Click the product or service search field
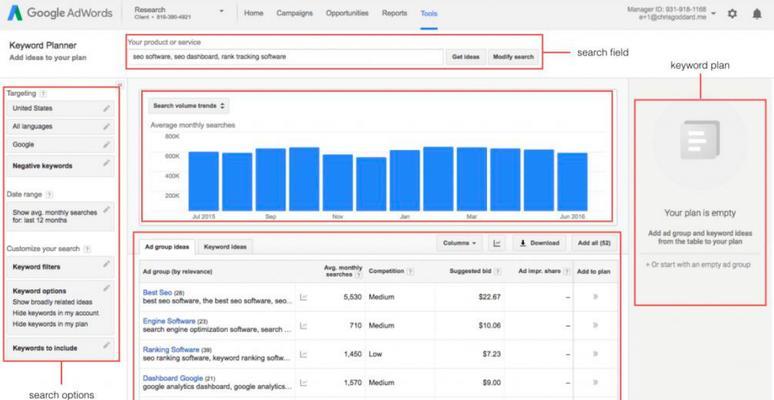Image resolution: width=774 pixels, height=400 pixels. tap(286, 57)
